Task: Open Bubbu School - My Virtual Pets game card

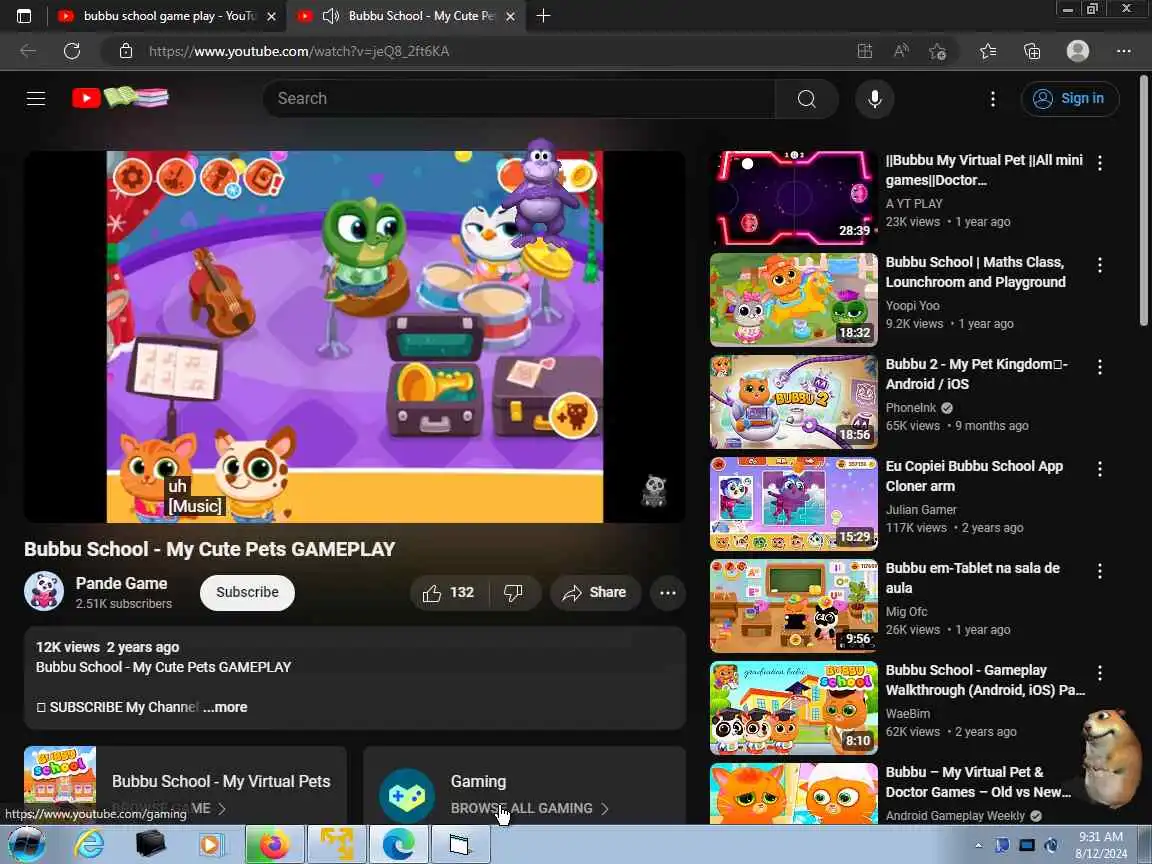Action: tap(185, 785)
